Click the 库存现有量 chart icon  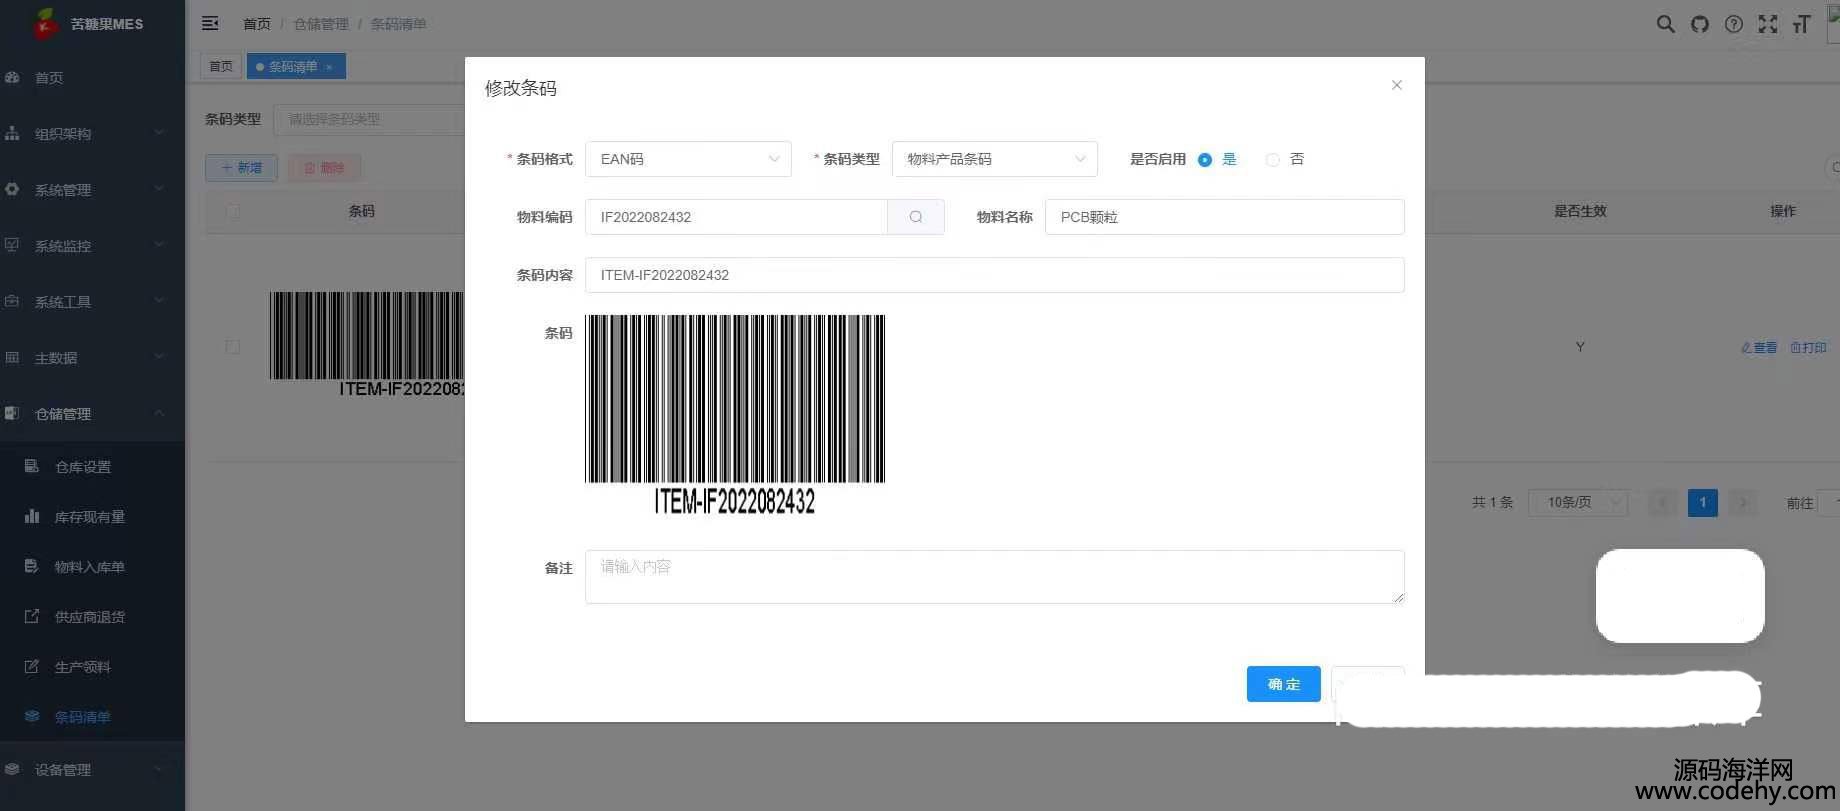coord(32,516)
